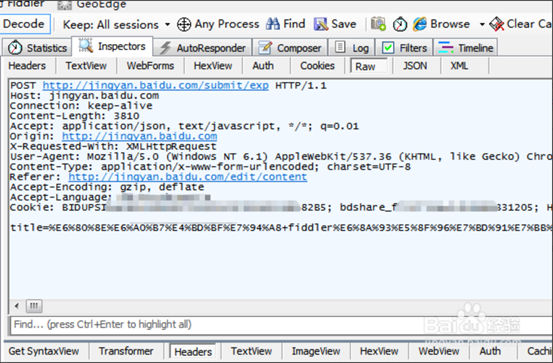Open Find with the binoculars icon
Image resolution: width=553 pixels, height=363 pixels.
point(273,24)
